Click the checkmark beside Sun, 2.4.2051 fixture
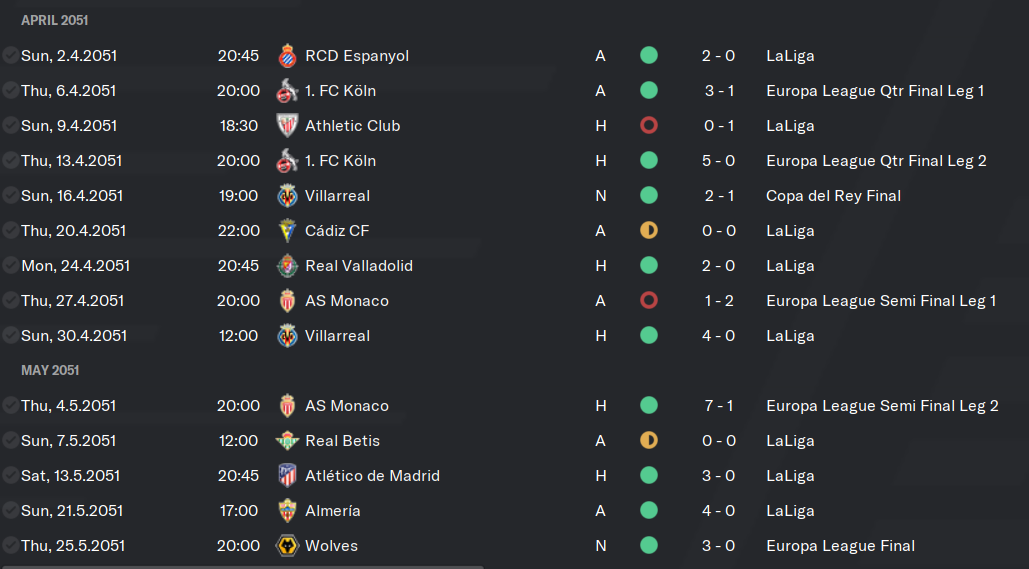The width and height of the screenshot is (1029, 569). point(10,55)
